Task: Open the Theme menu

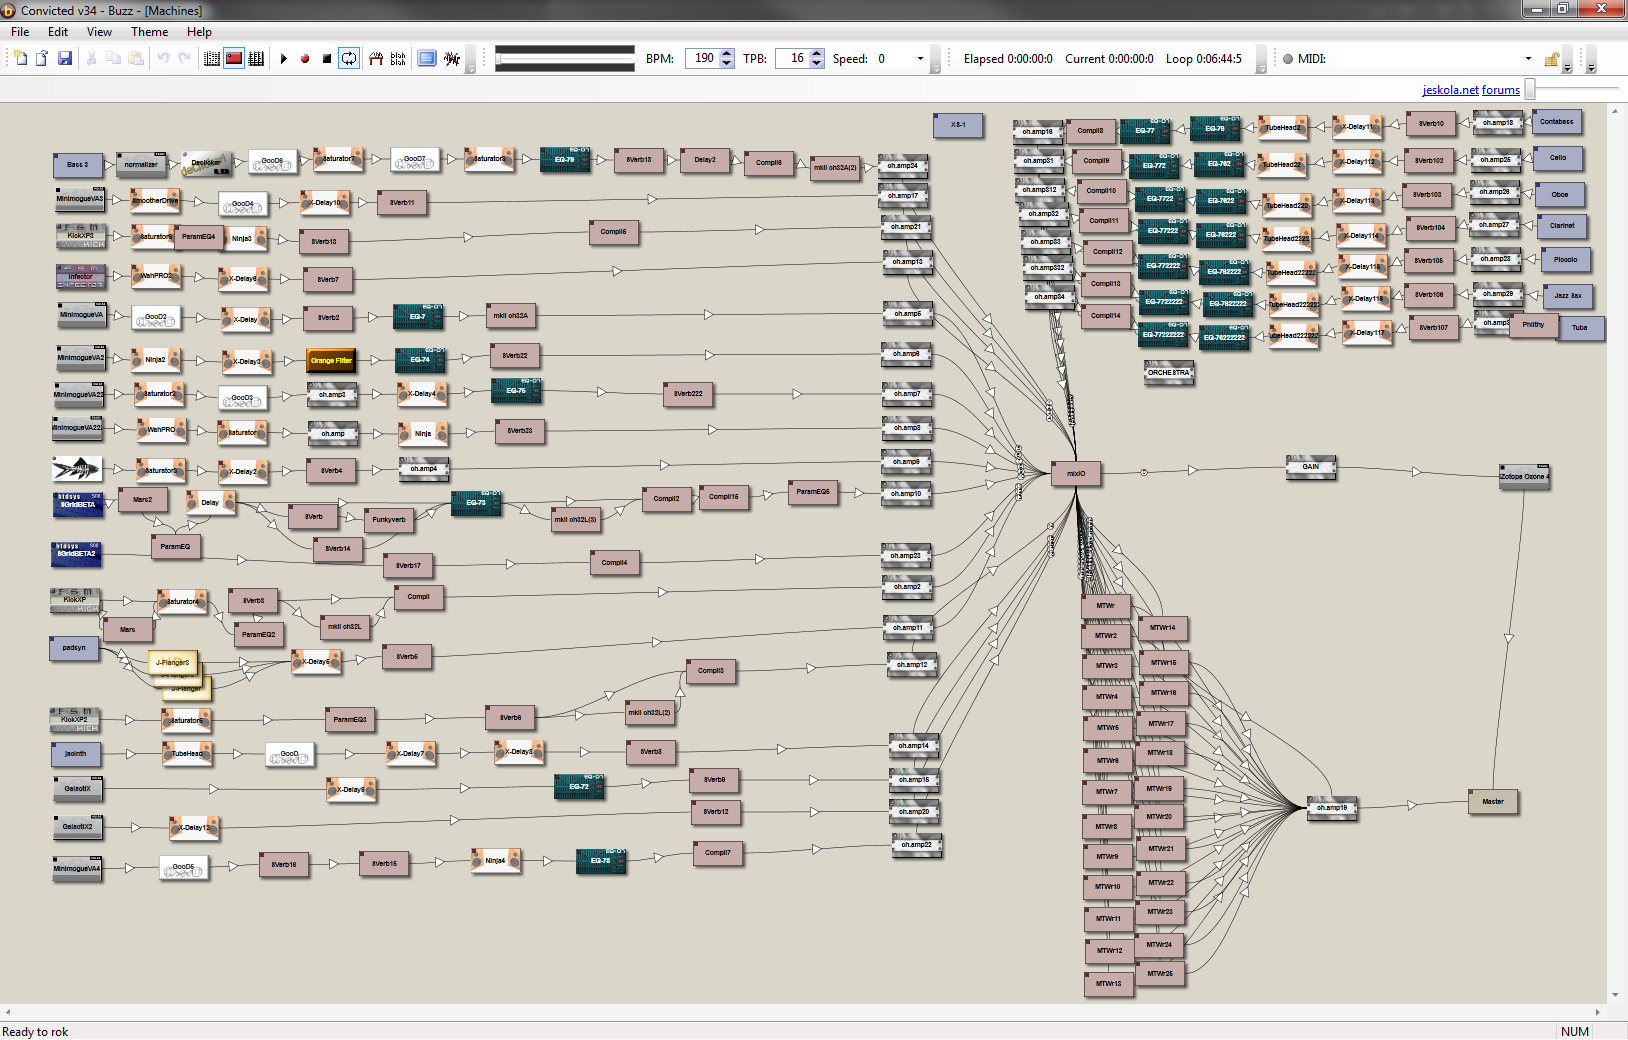Action: point(149,32)
